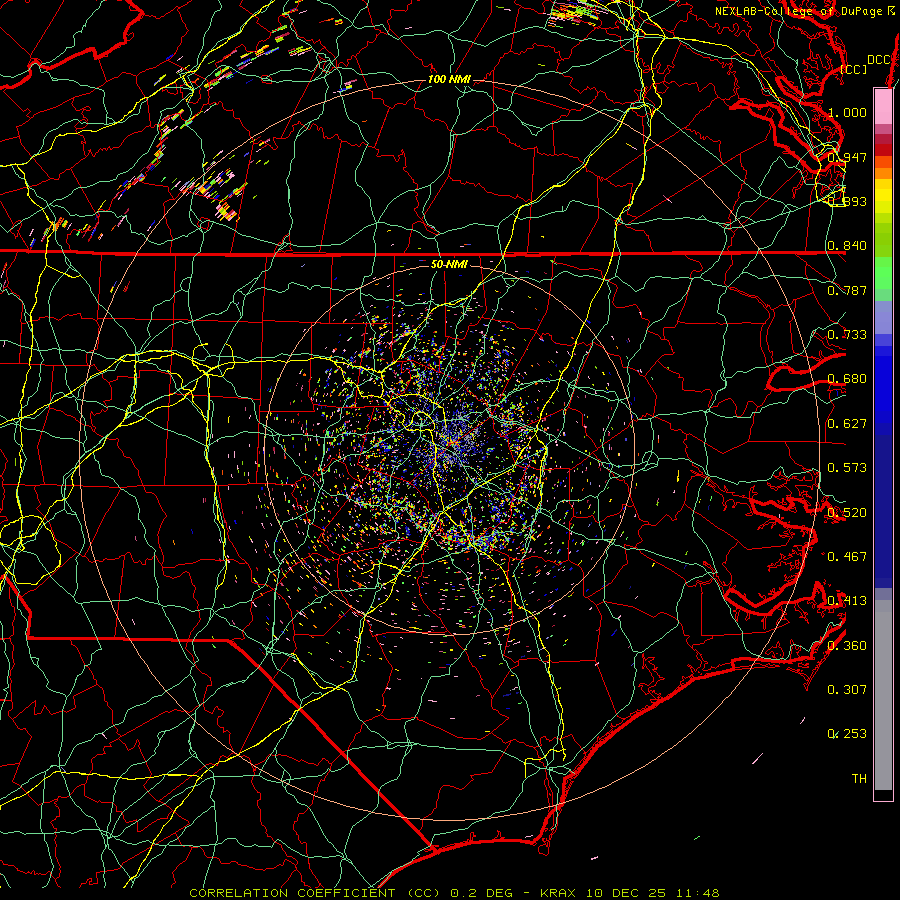Pick the gray segment of the color bar
This screenshot has height=900, width=900.
883,695
